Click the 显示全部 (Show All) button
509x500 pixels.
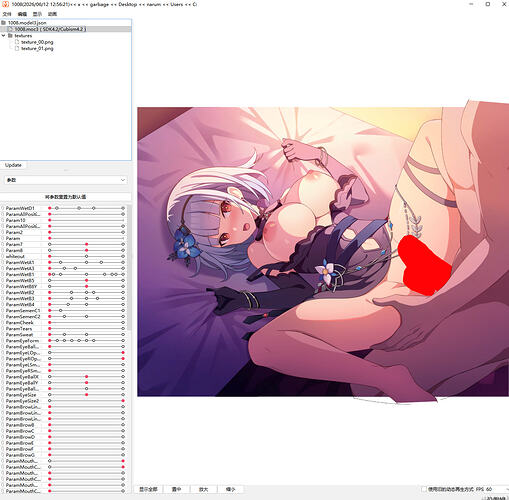148,489
